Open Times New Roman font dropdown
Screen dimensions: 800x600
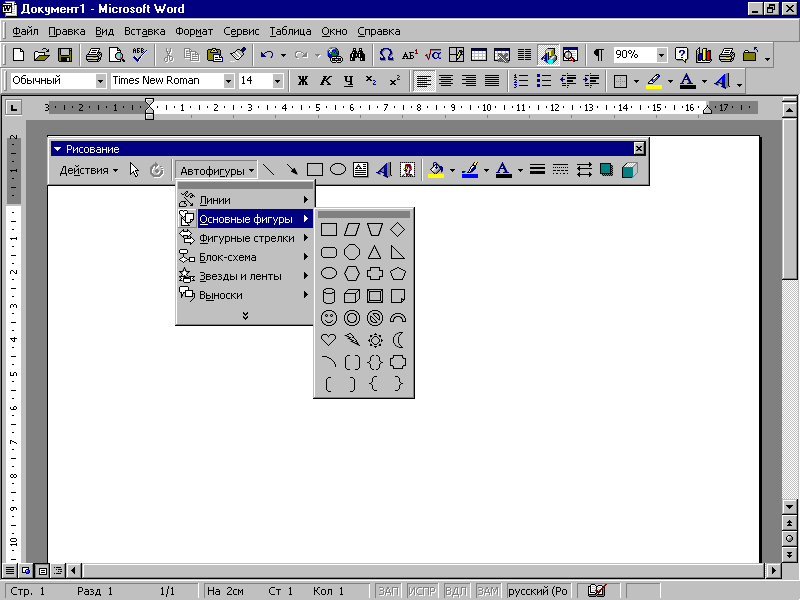(229, 81)
